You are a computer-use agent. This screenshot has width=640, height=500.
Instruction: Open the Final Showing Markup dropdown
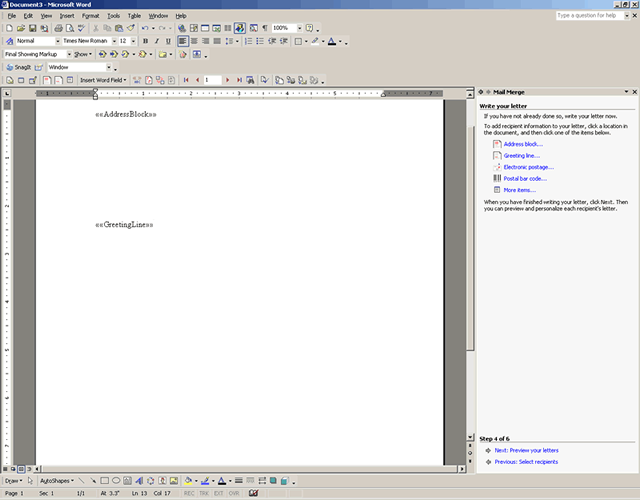(x=69, y=54)
